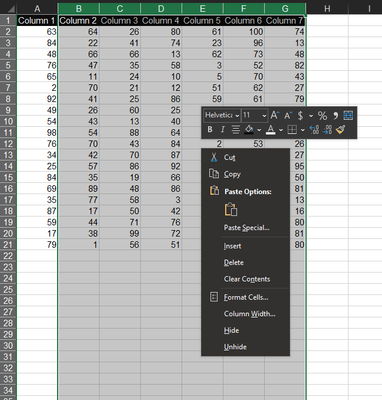The height and width of the screenshot is (400, 382).
Task: Open accounting format dropdown arrow
Action: pyautogui.click(x=311, y=116)
